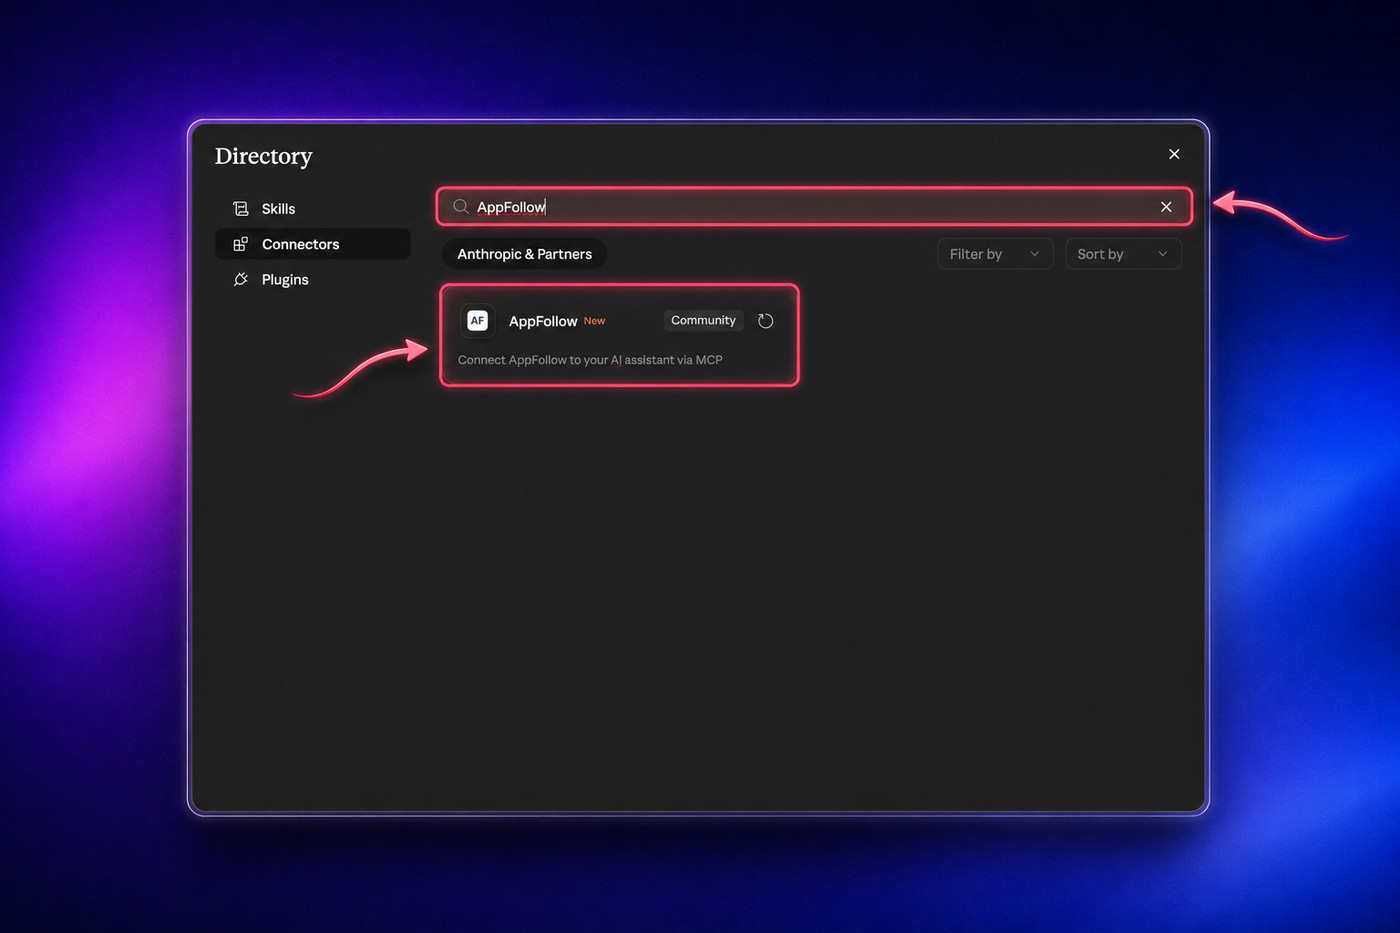
Task: Click the Directory heading
Action: [264, 156]
